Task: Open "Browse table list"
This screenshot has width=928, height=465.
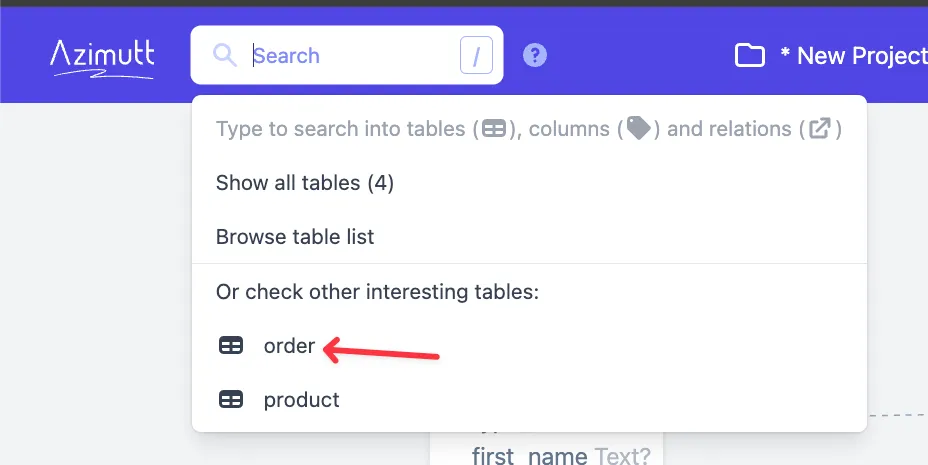Action: [295, 237]
